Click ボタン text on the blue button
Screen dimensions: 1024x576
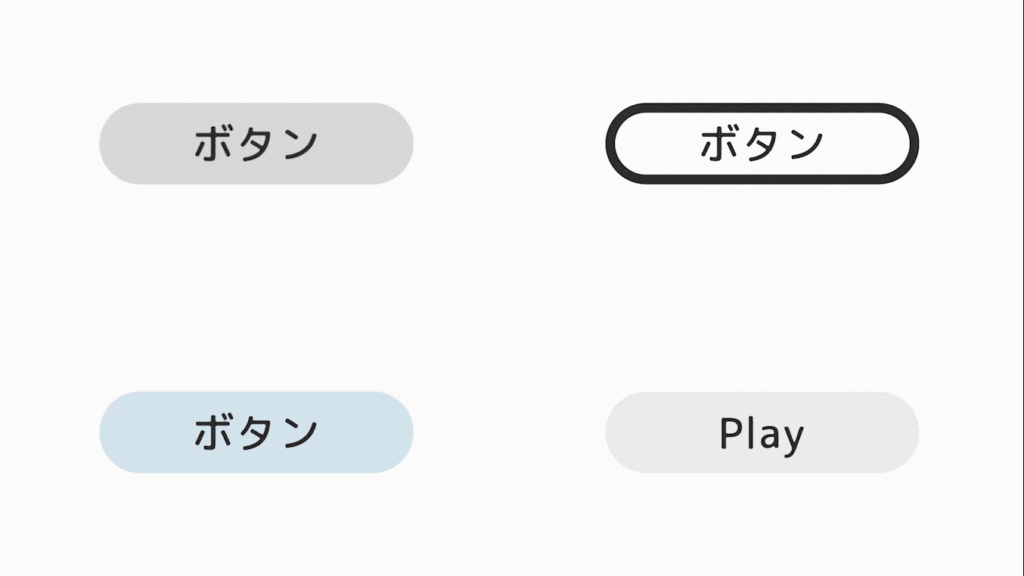point(256,433)
